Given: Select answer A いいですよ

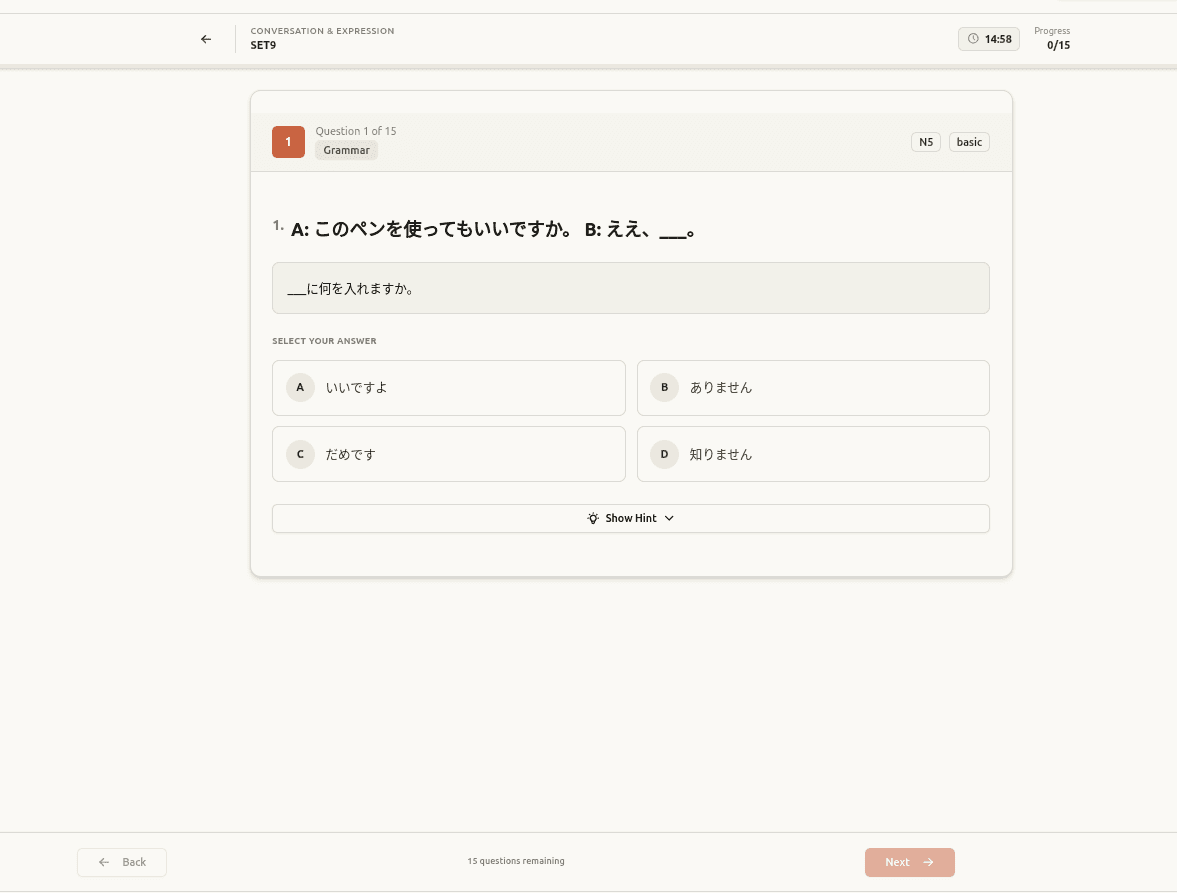Looking at the screenshot, I should click(x=449, y=388).
